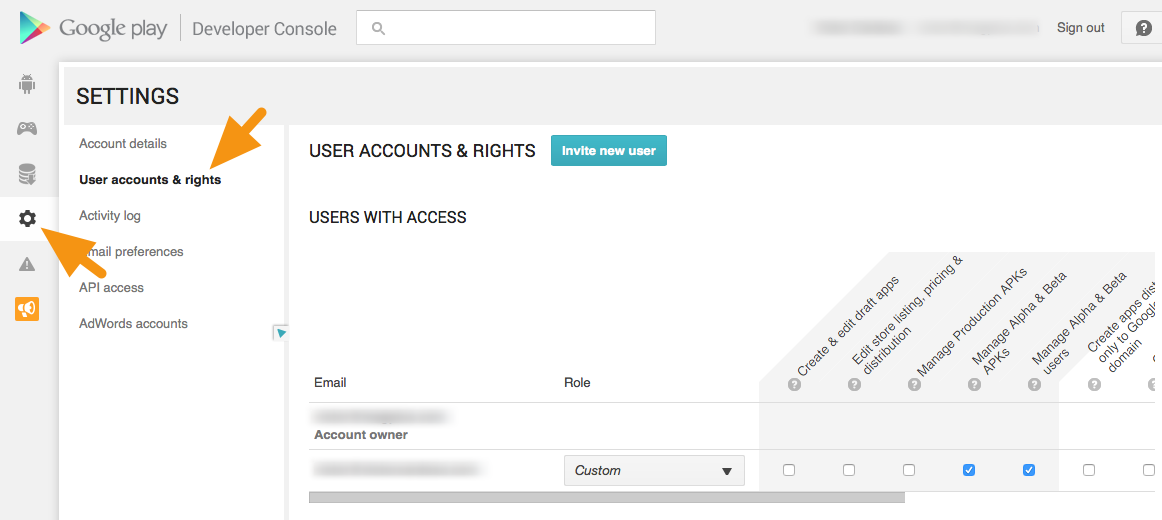1162x520 pixels.
Task: Click the Sign out link
Action: click(1080, 28)
